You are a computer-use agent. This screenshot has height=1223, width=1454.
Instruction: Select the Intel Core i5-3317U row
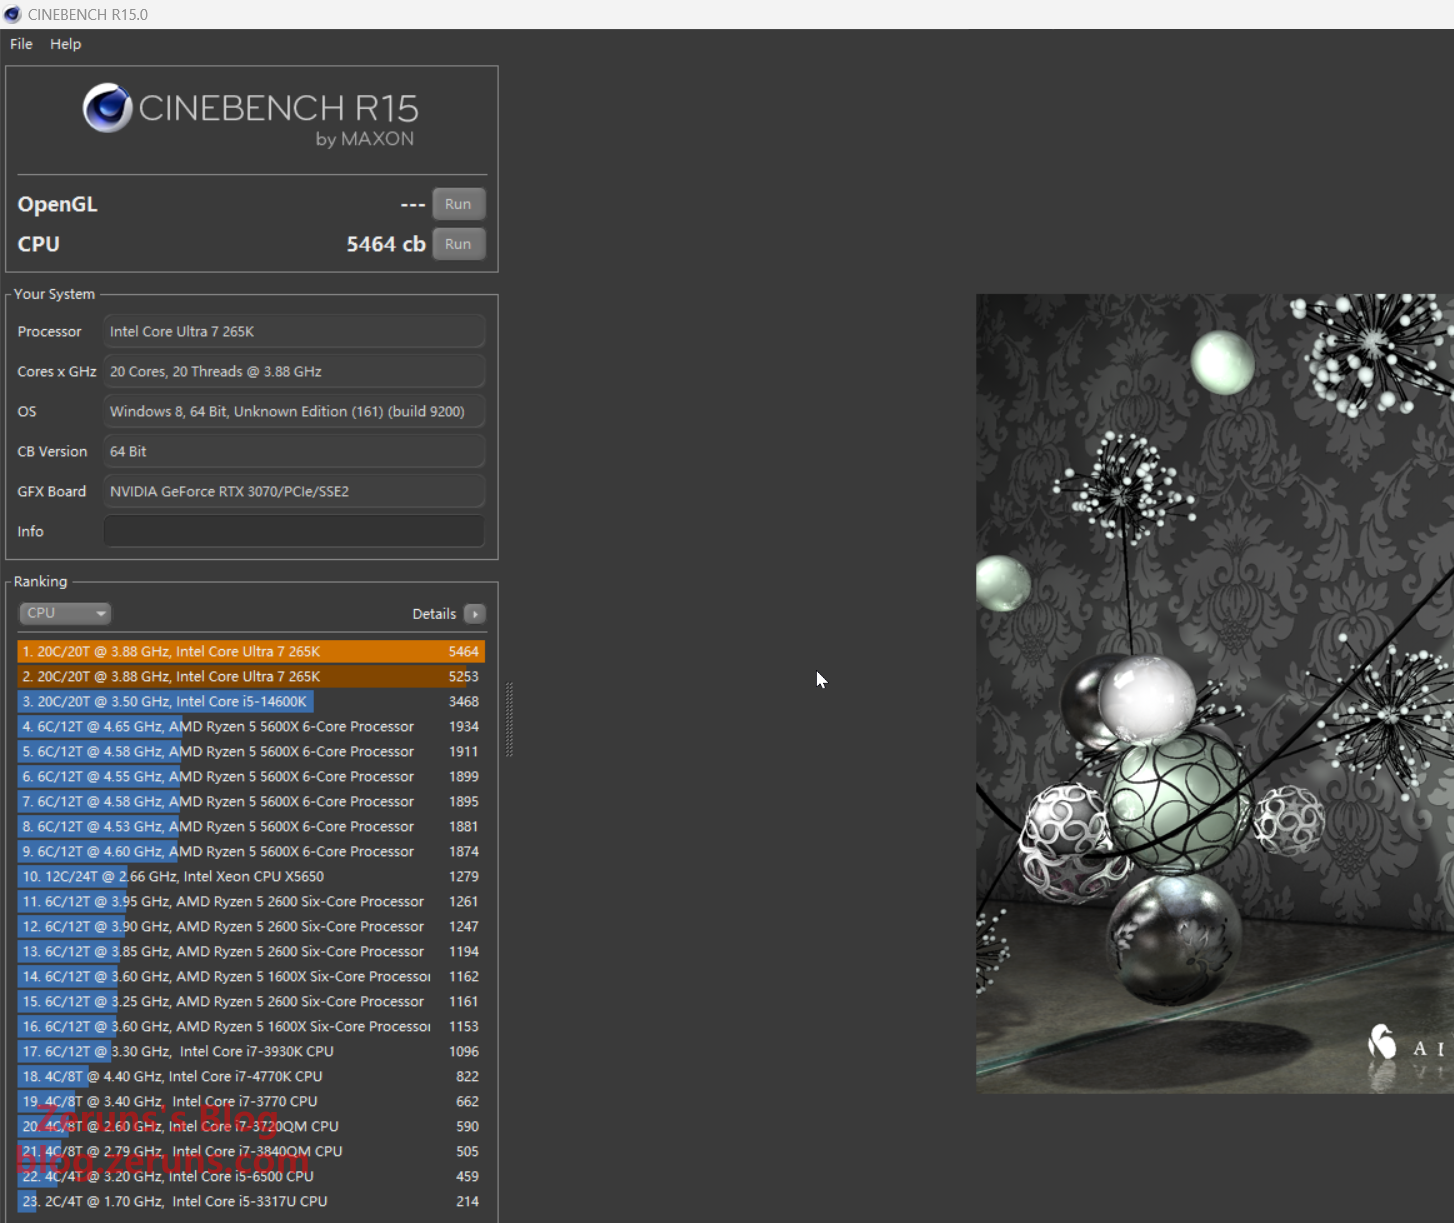pyautogui.click(x=251, y=1201)
